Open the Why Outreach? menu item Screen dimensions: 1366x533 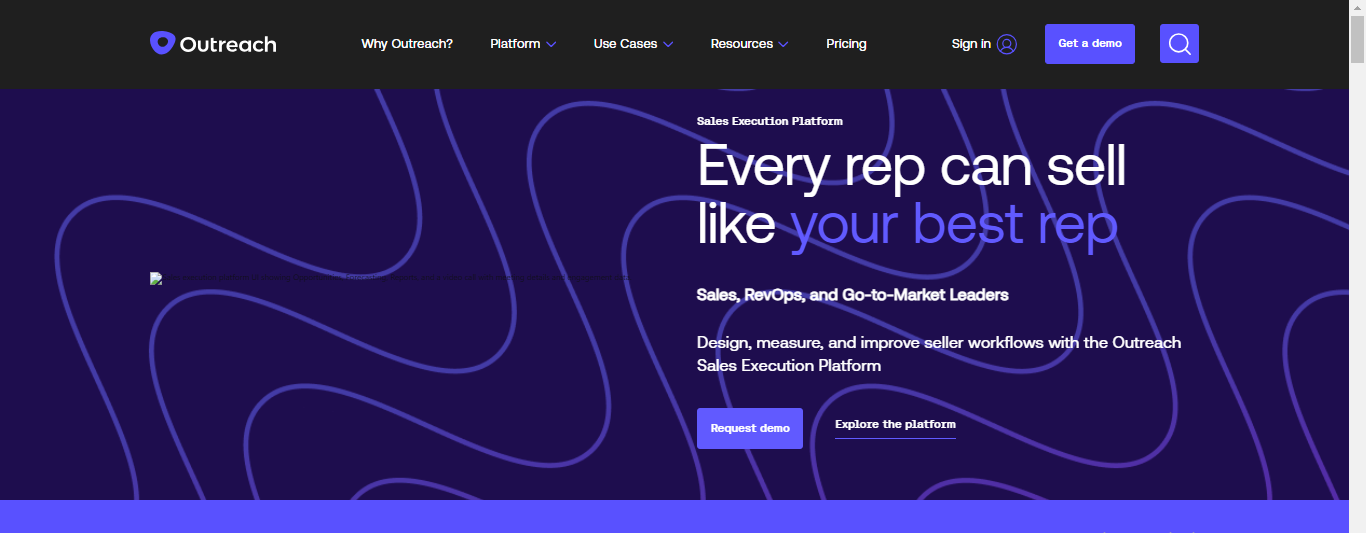pyautogui.click(x=407, y=44)
